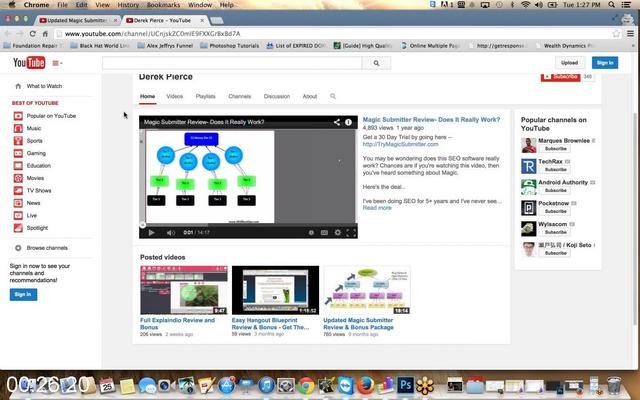The image size is (640, 400).
Task: Switch to the Videos tab
Action: 174,96
